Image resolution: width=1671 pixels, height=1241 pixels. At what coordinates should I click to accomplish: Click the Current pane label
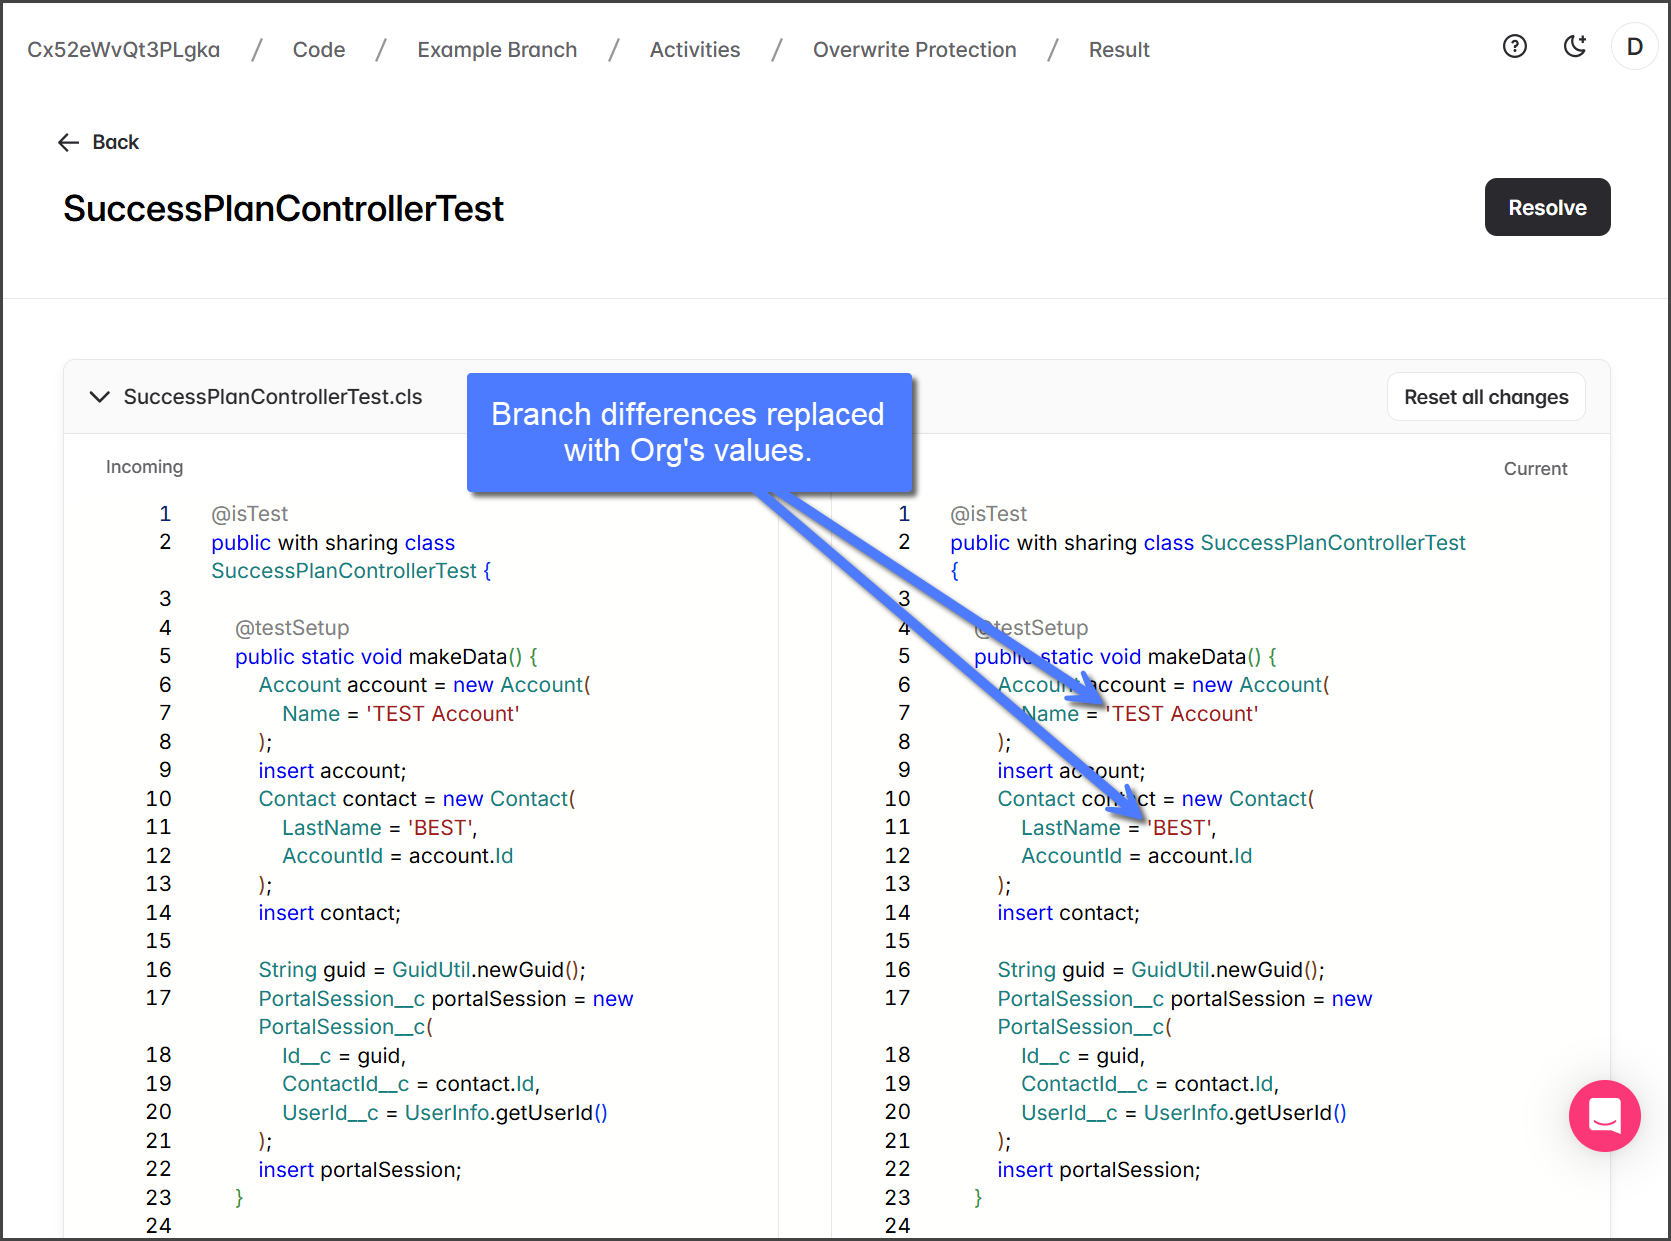[1534, 469]
